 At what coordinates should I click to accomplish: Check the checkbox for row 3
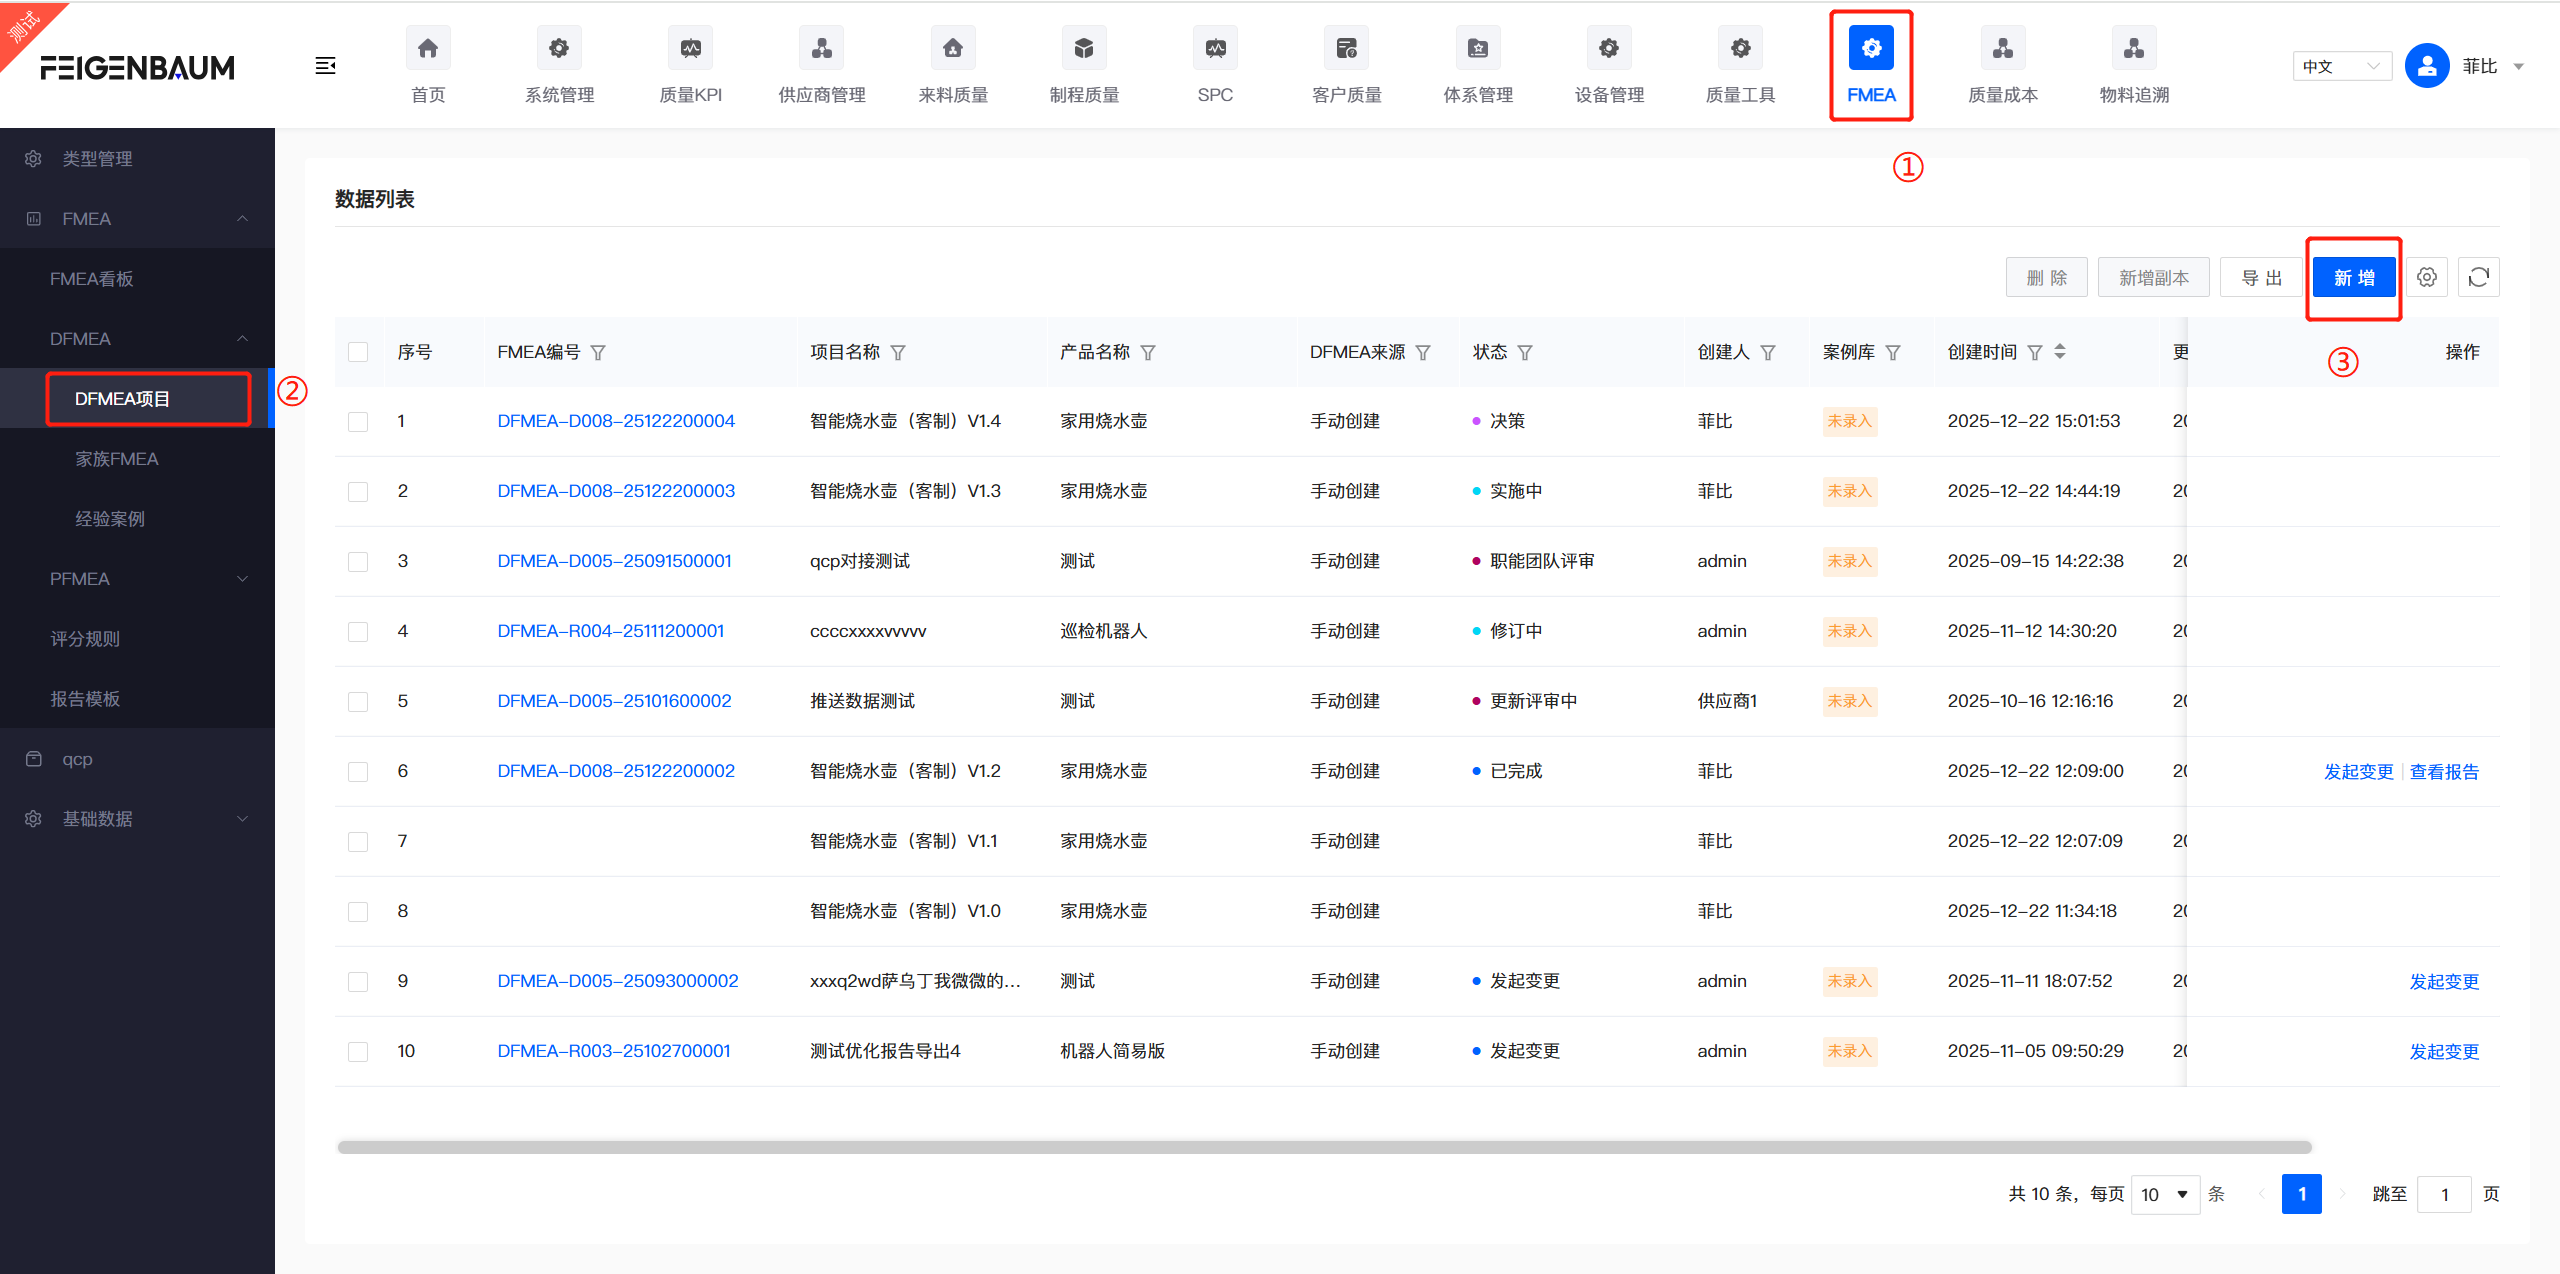[x=358, y=561]
